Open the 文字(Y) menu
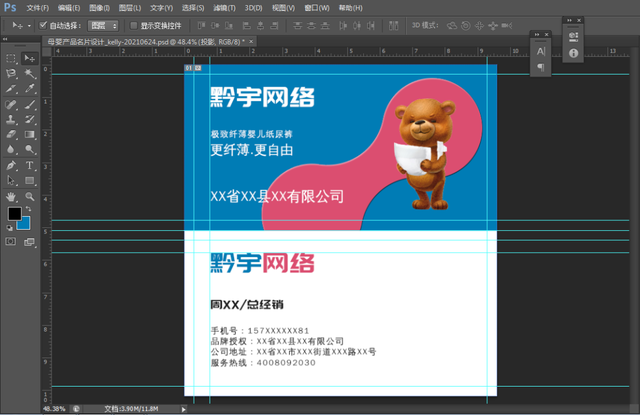 pyautogui.click(x=161, y=8)
